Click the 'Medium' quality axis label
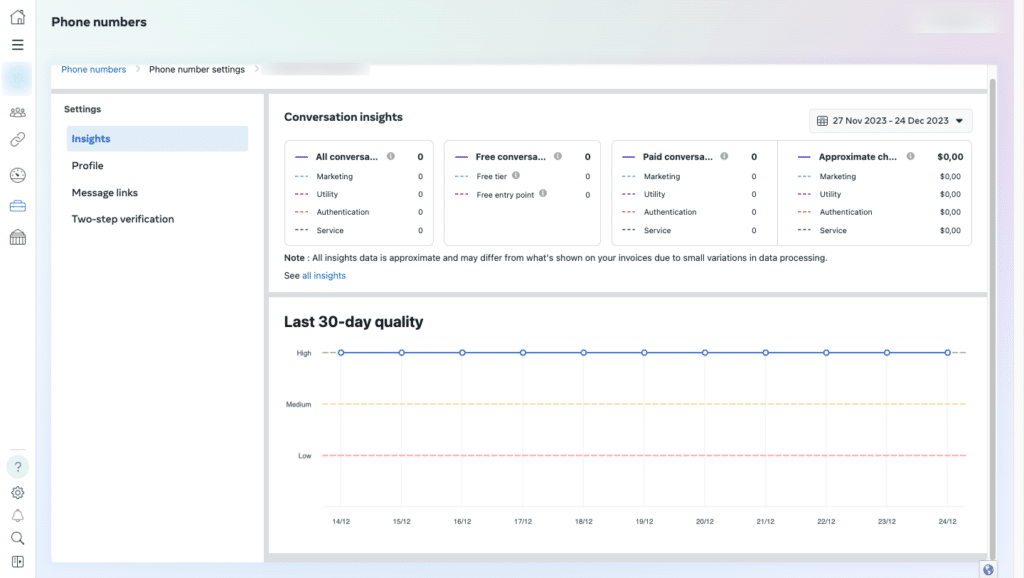Viewport: 1024px width, 578px height. pyautogui.click(x=298, y=404)
